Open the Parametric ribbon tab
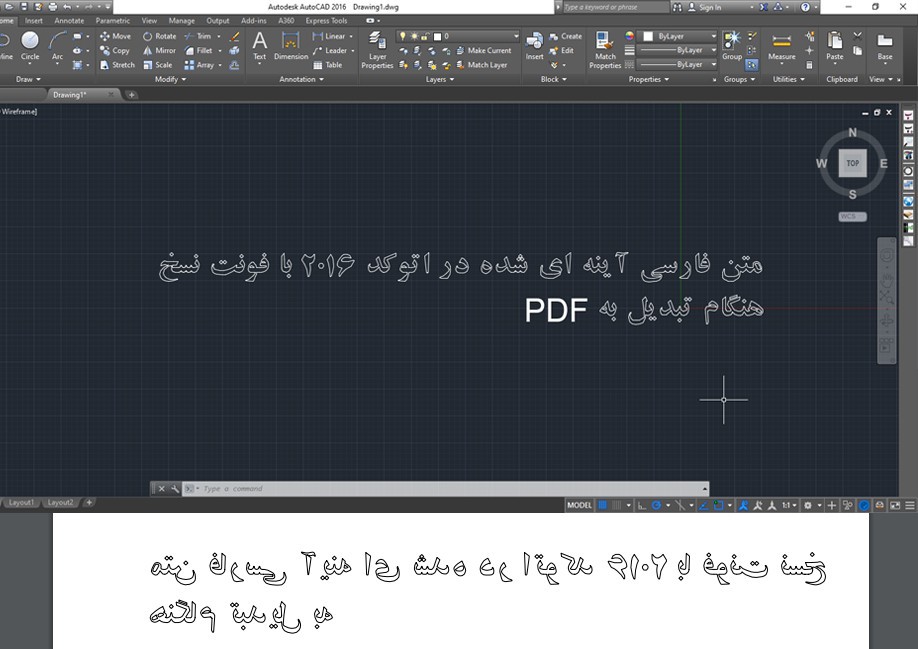The image size is (918, 649). pyautogui.click(x=113, y=20)
